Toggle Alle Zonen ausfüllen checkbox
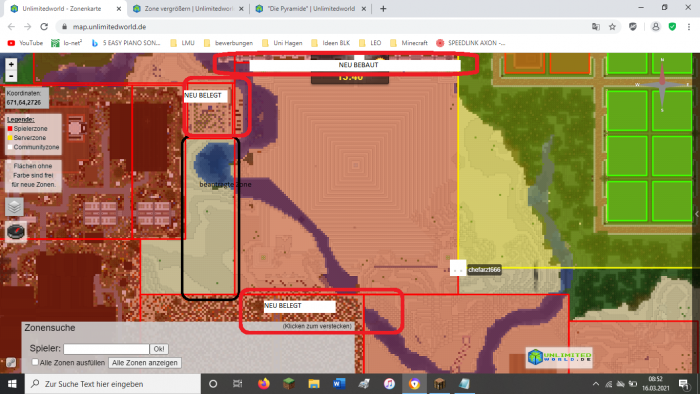Image resolution: width=700 pixels, height=394 pixels. pyautogui.click(x=35, y=362)
